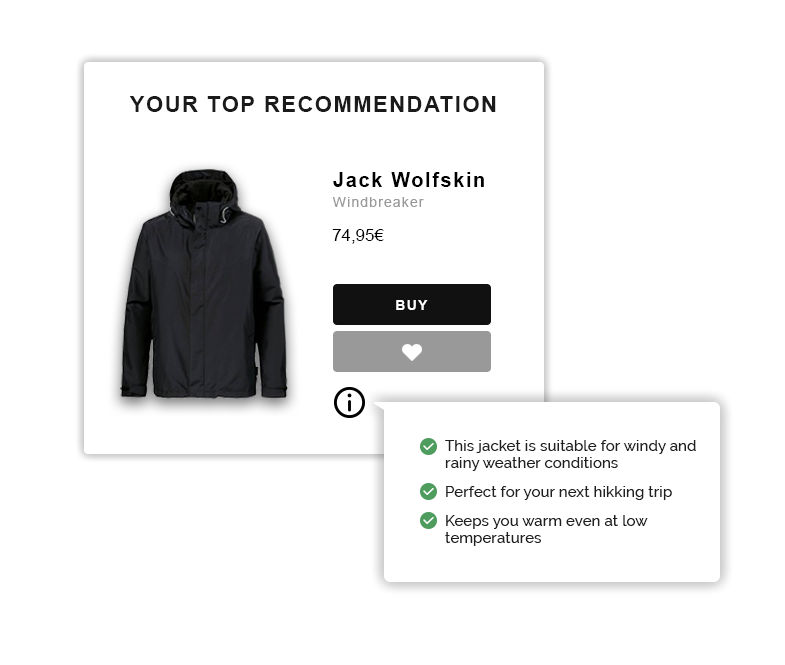Image resolution: width=785 pixels, height=665 pixels.
Task: Click green check beside hikking trip line
Action: click(x=428, y=492)
